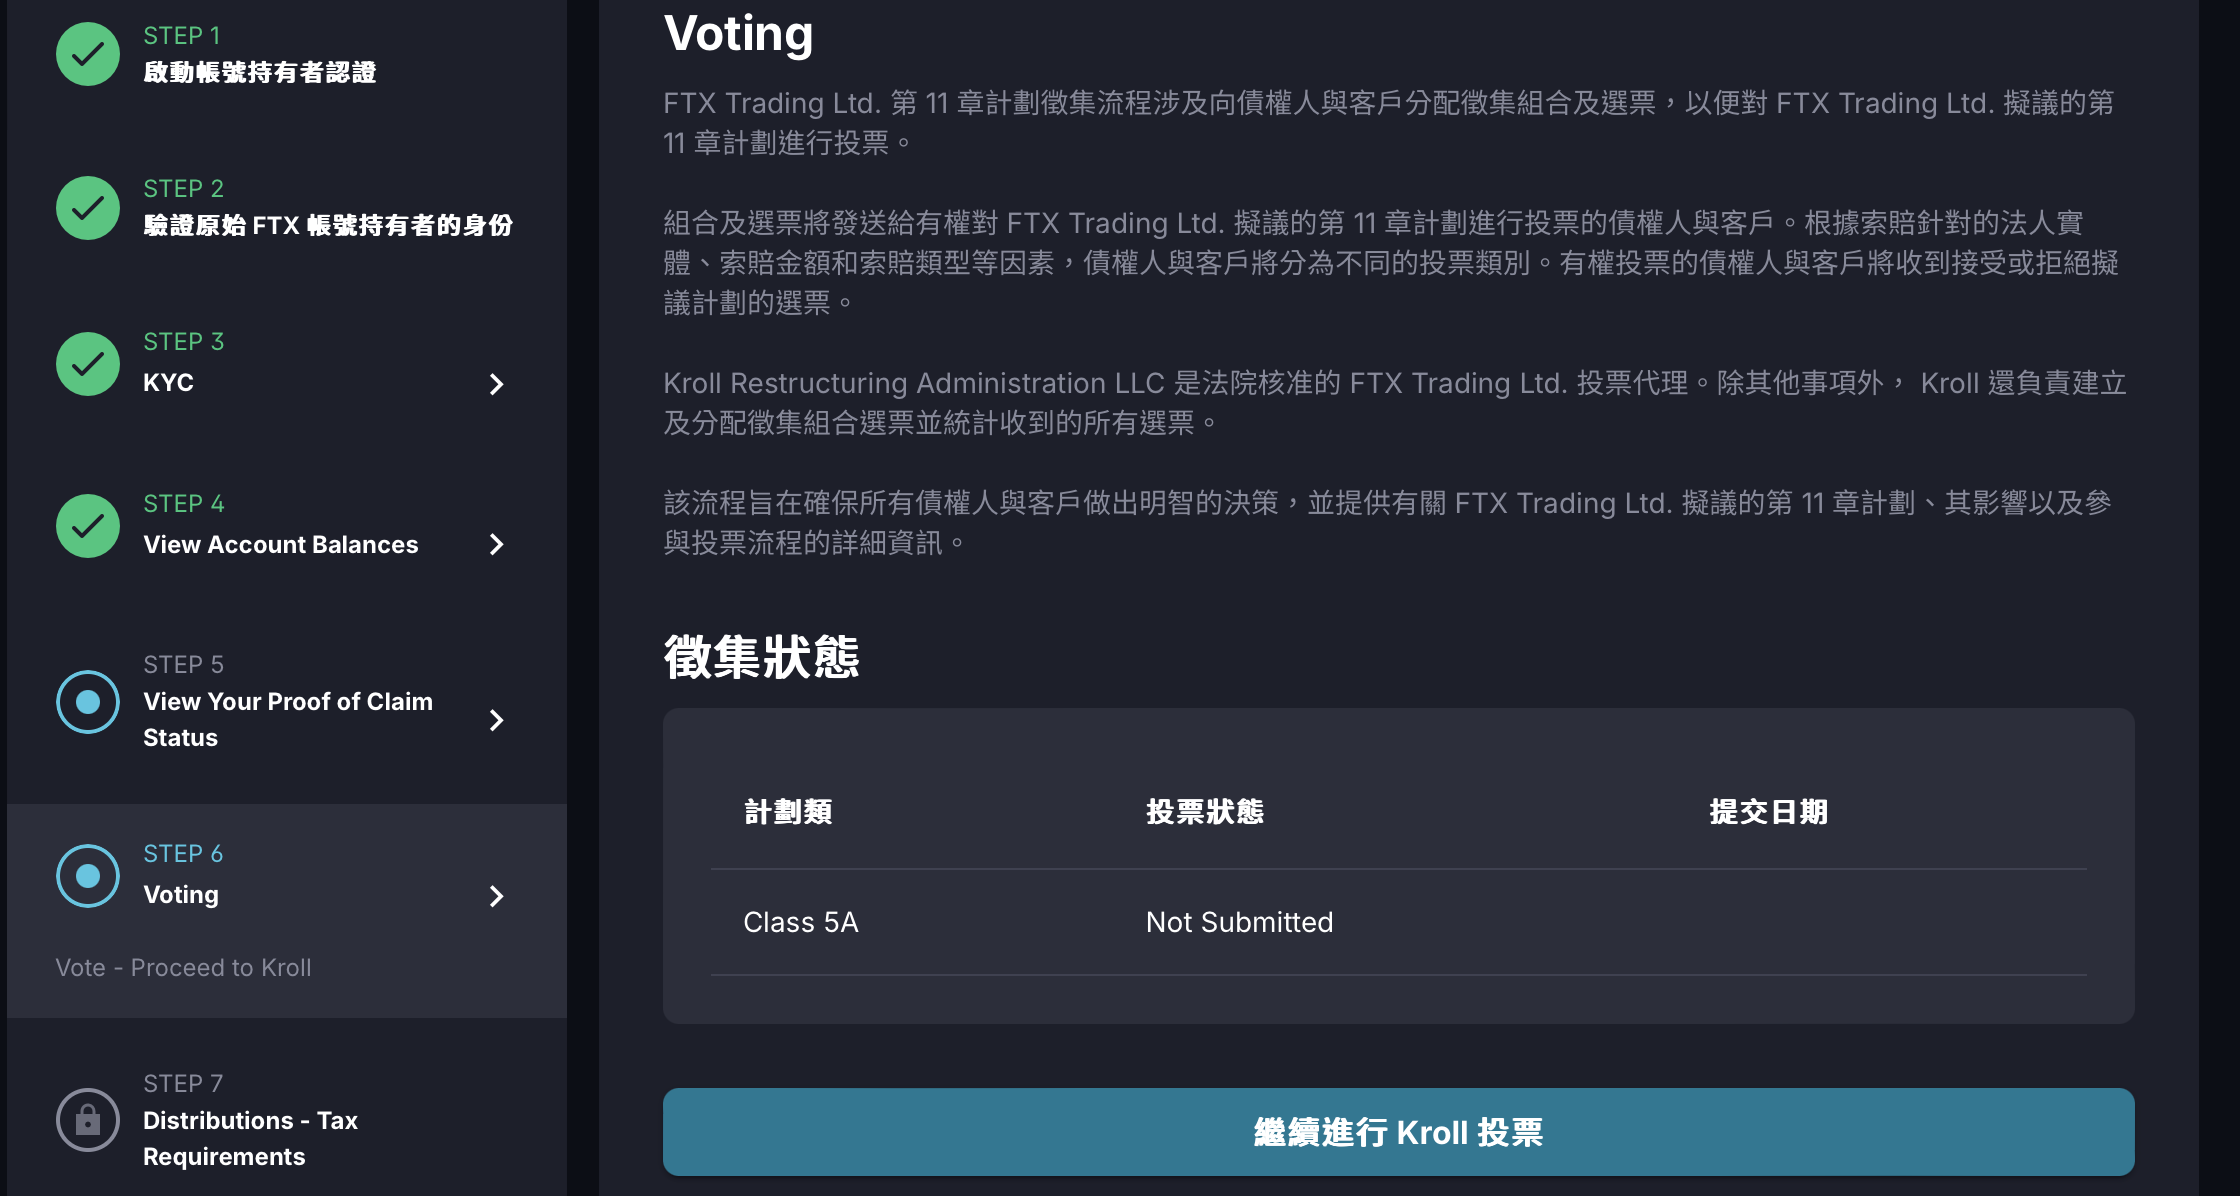
Task: Expand the Voting step chevron
Action: [x=496, y=896]
